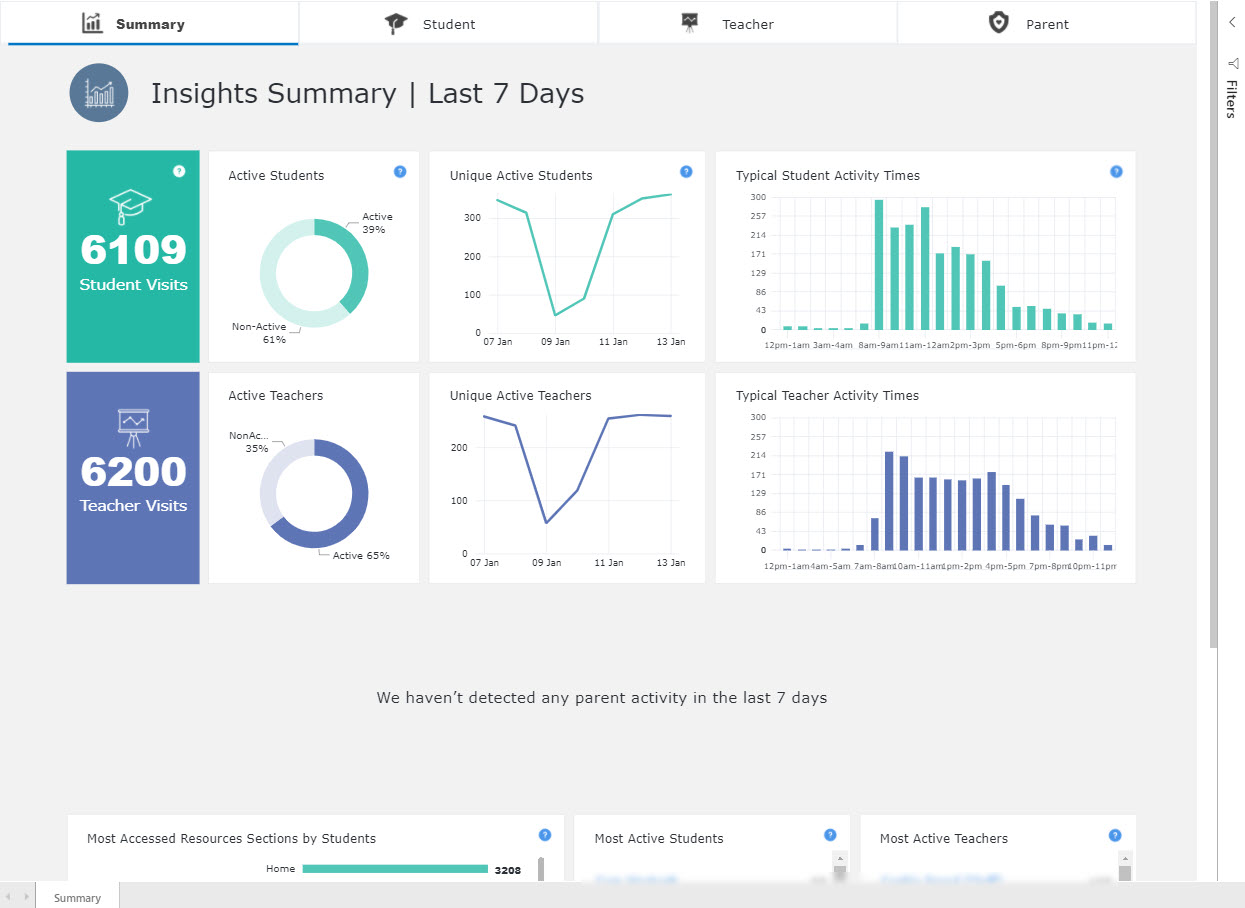Click the Home bar in Most Accessed Resources chart
The height and width of the screenshot is (908, 1245).
coord(395,869)
